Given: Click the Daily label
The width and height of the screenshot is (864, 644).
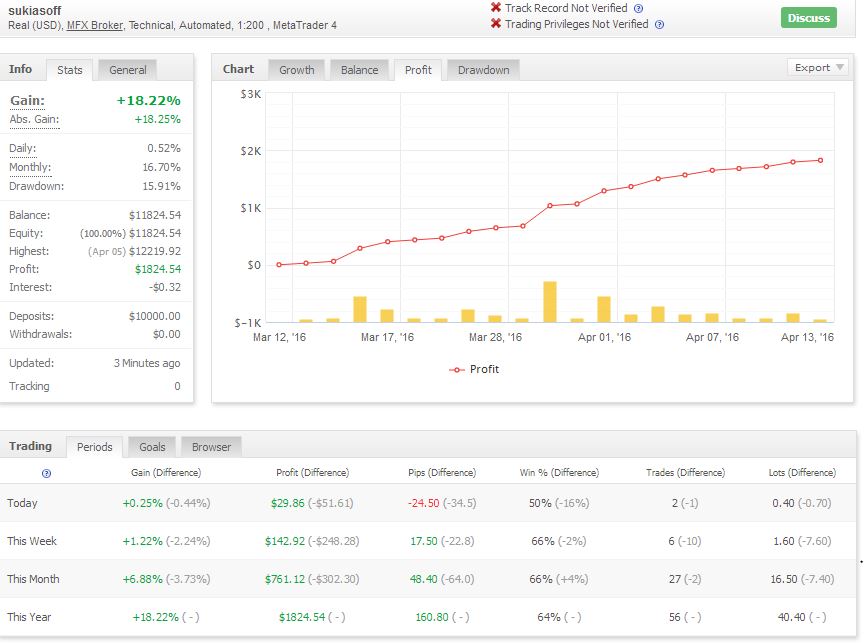Looking at the screenshot, I should (23, 148).
